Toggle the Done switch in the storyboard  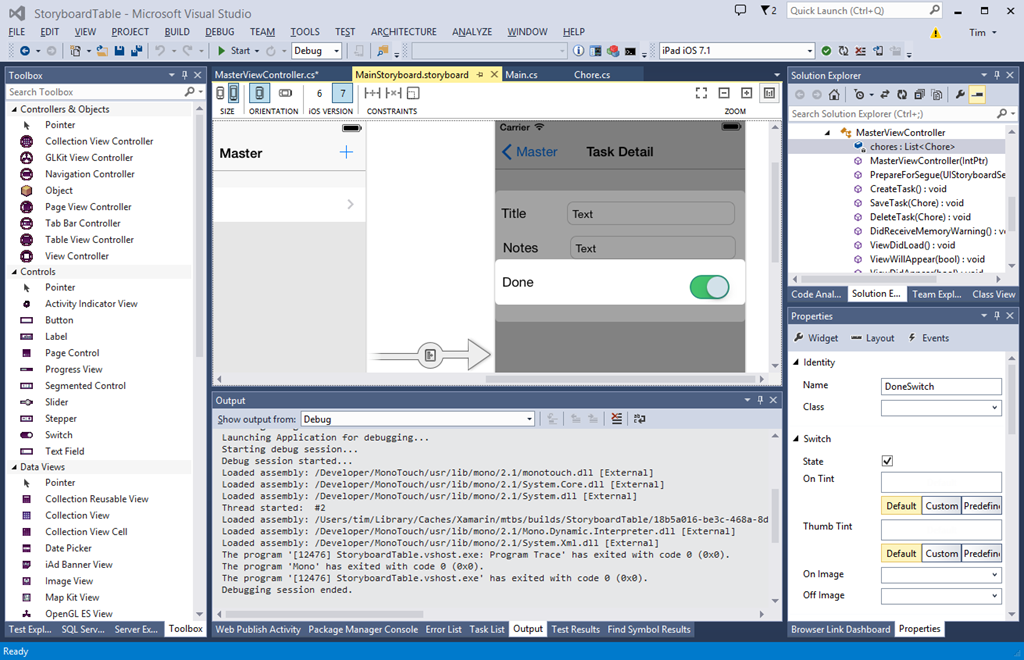click(x=709, y=287)
